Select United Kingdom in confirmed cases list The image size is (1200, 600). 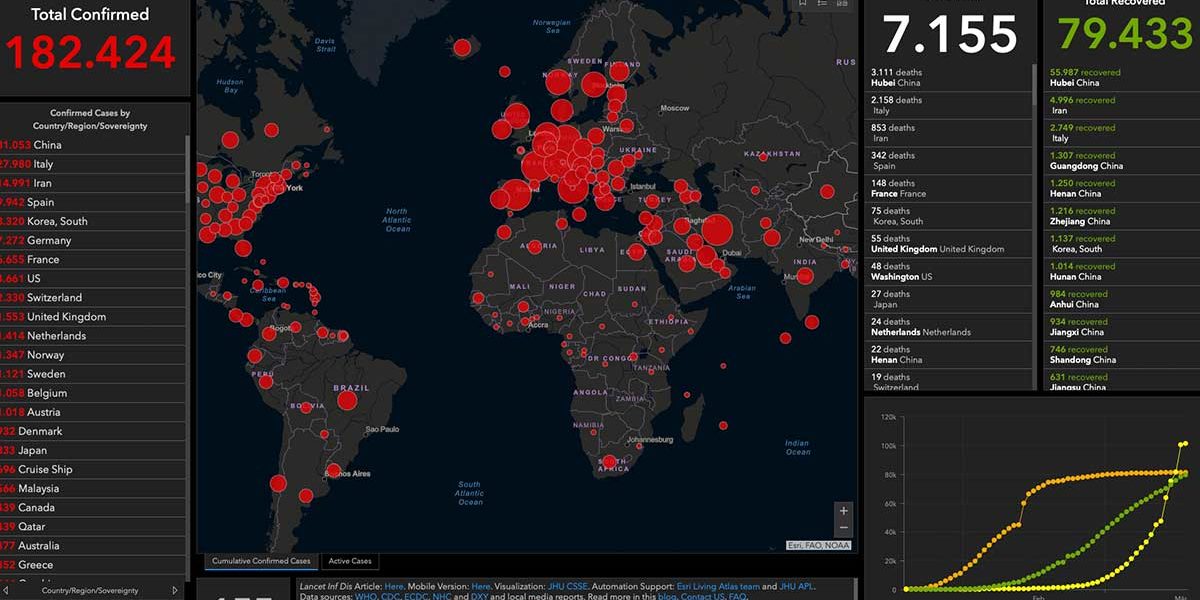point(93,316)
